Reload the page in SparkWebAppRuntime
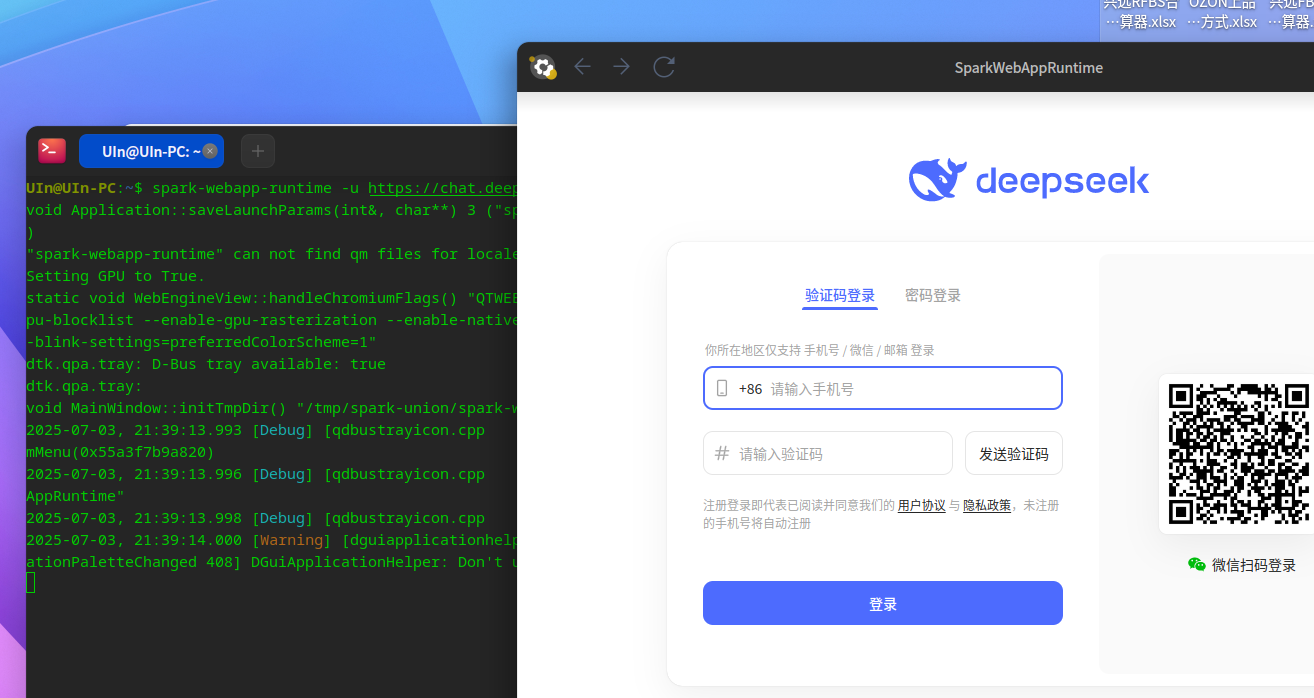 [x=664, y=67]
